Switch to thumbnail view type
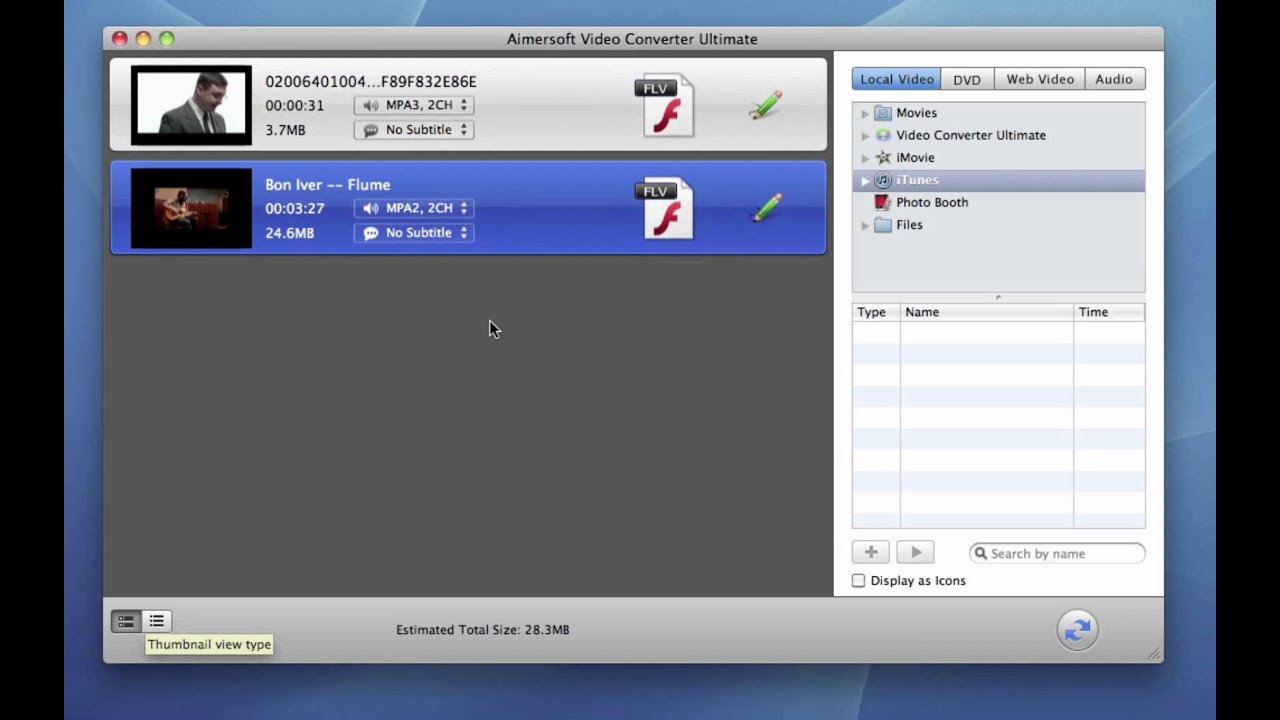This screenshot has width=1280, height=720. (x=126, y=621)
